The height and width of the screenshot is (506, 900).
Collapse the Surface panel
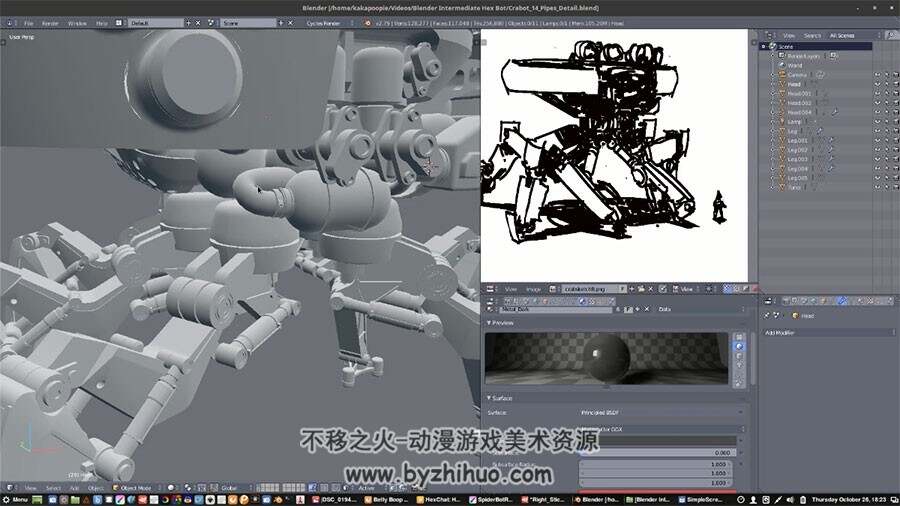500,398
